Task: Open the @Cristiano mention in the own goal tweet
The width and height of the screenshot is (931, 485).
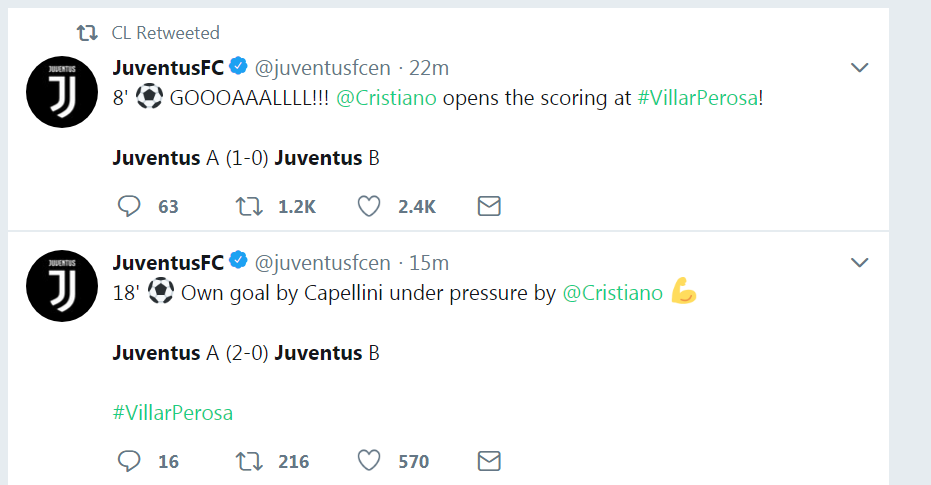Action: pyautogui.click(x=613, y=294)
